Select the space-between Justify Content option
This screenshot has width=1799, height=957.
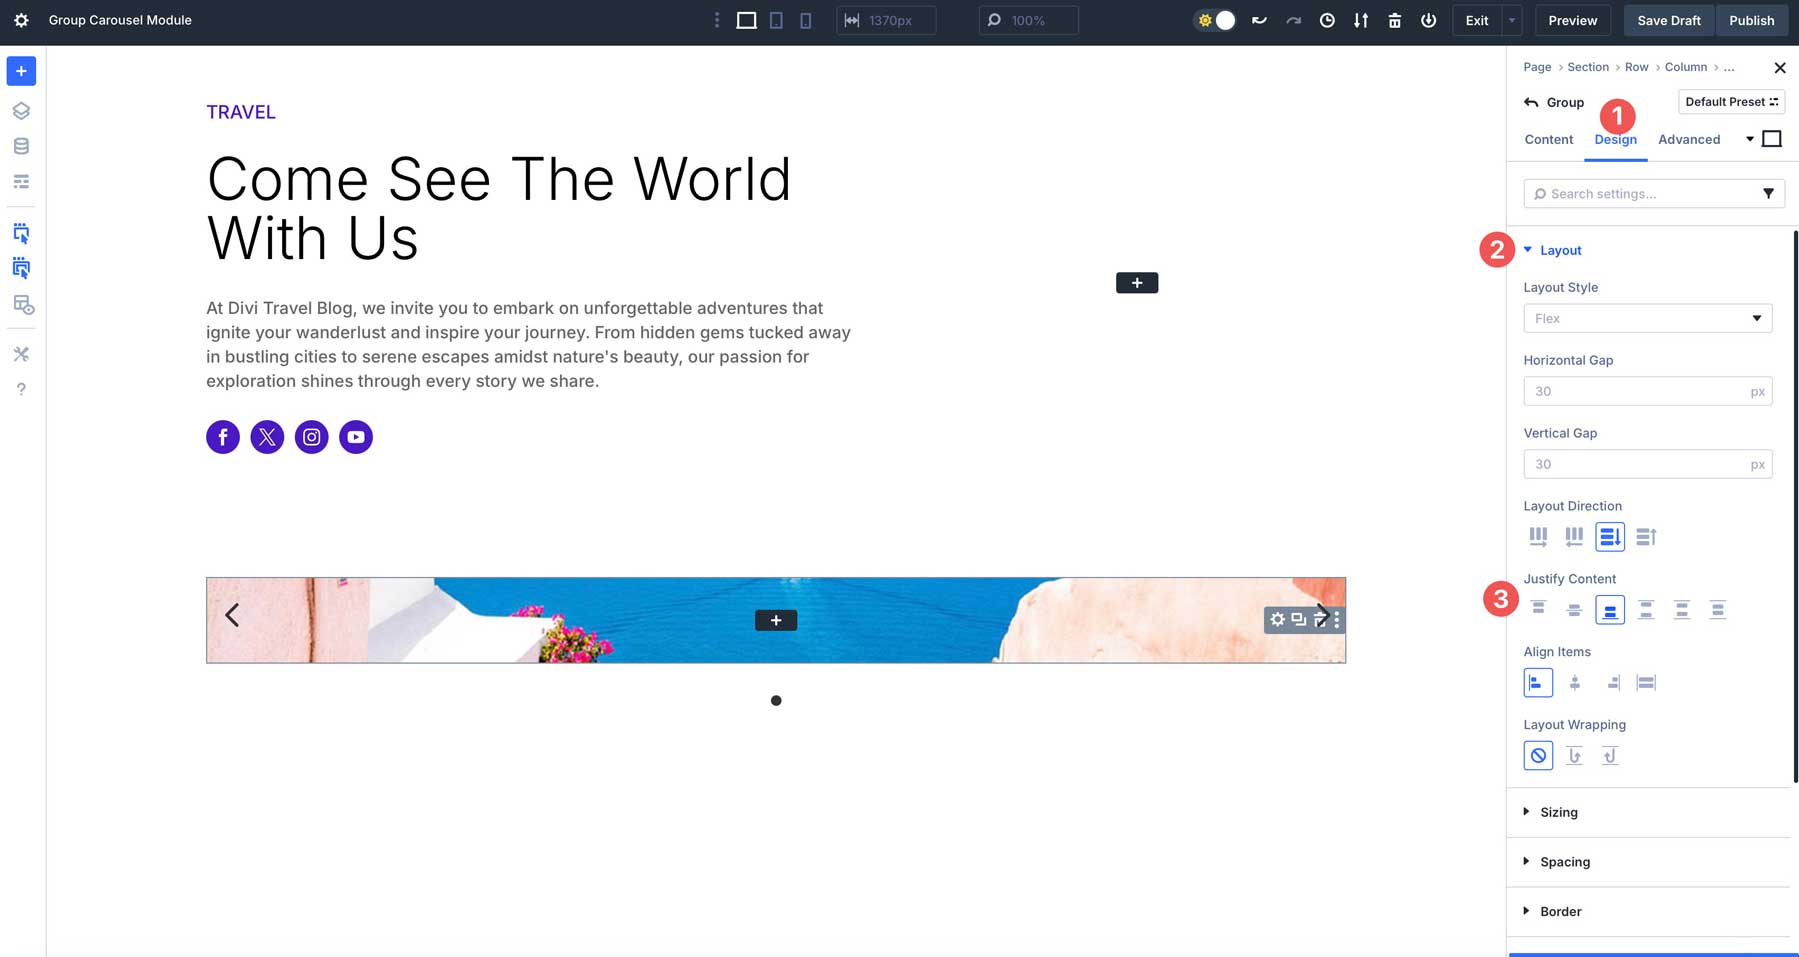tap(1646, 609)
